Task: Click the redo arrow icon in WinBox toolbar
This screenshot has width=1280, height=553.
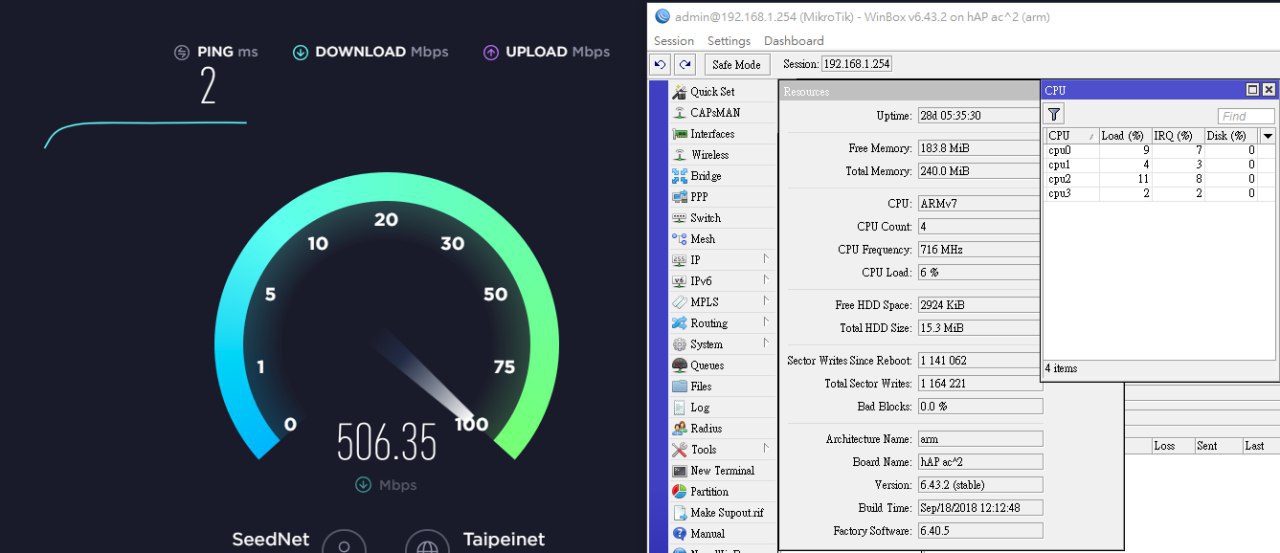Action: click(685, 64)
